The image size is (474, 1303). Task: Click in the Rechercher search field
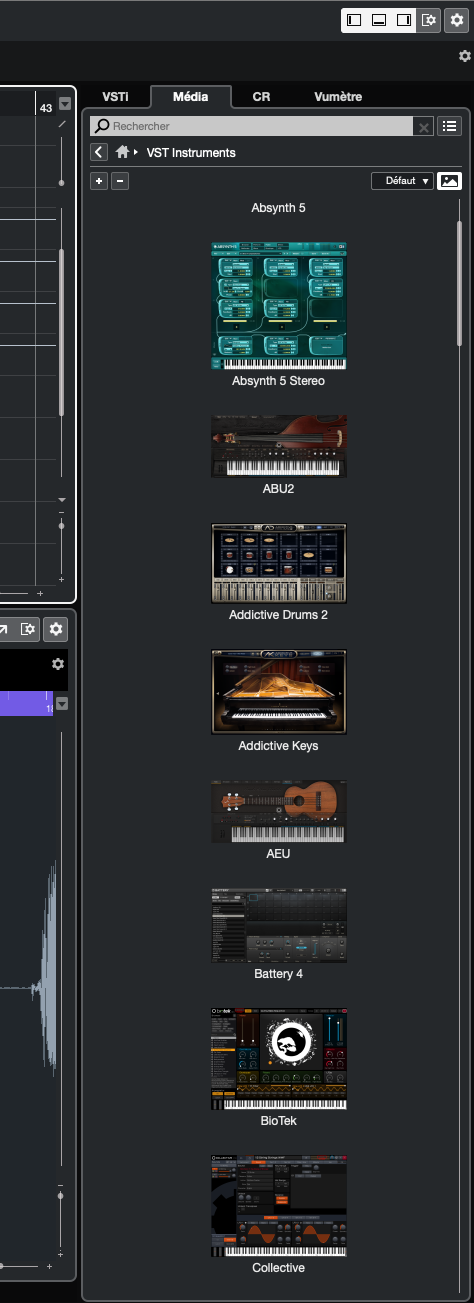pyautogui.click(x=251, y=127)
